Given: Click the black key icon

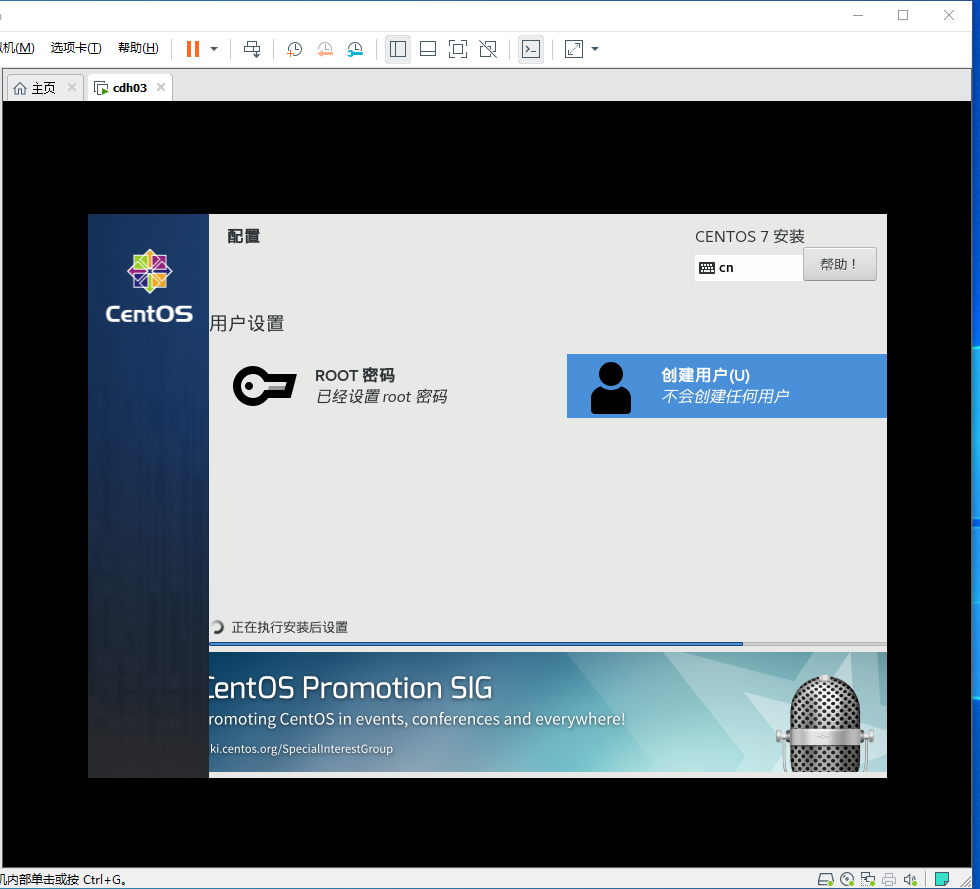Looking at the screenshot, I should point(264,386).
